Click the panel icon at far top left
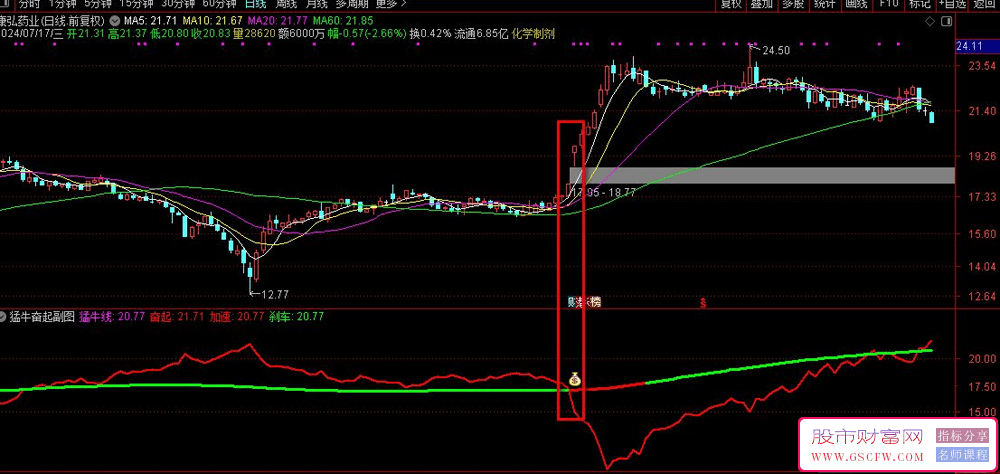The width and height of the screenshot is (1000, 474). [3, 3]
